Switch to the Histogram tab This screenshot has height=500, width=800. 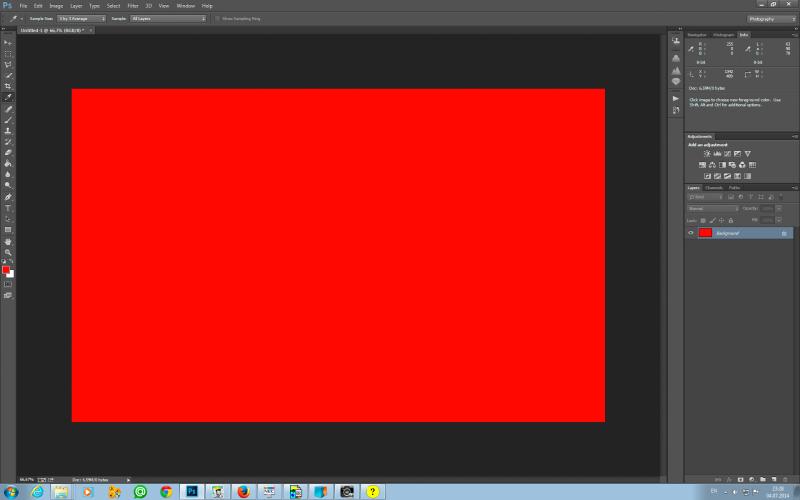pyautogui.click(x=723, y=35)
